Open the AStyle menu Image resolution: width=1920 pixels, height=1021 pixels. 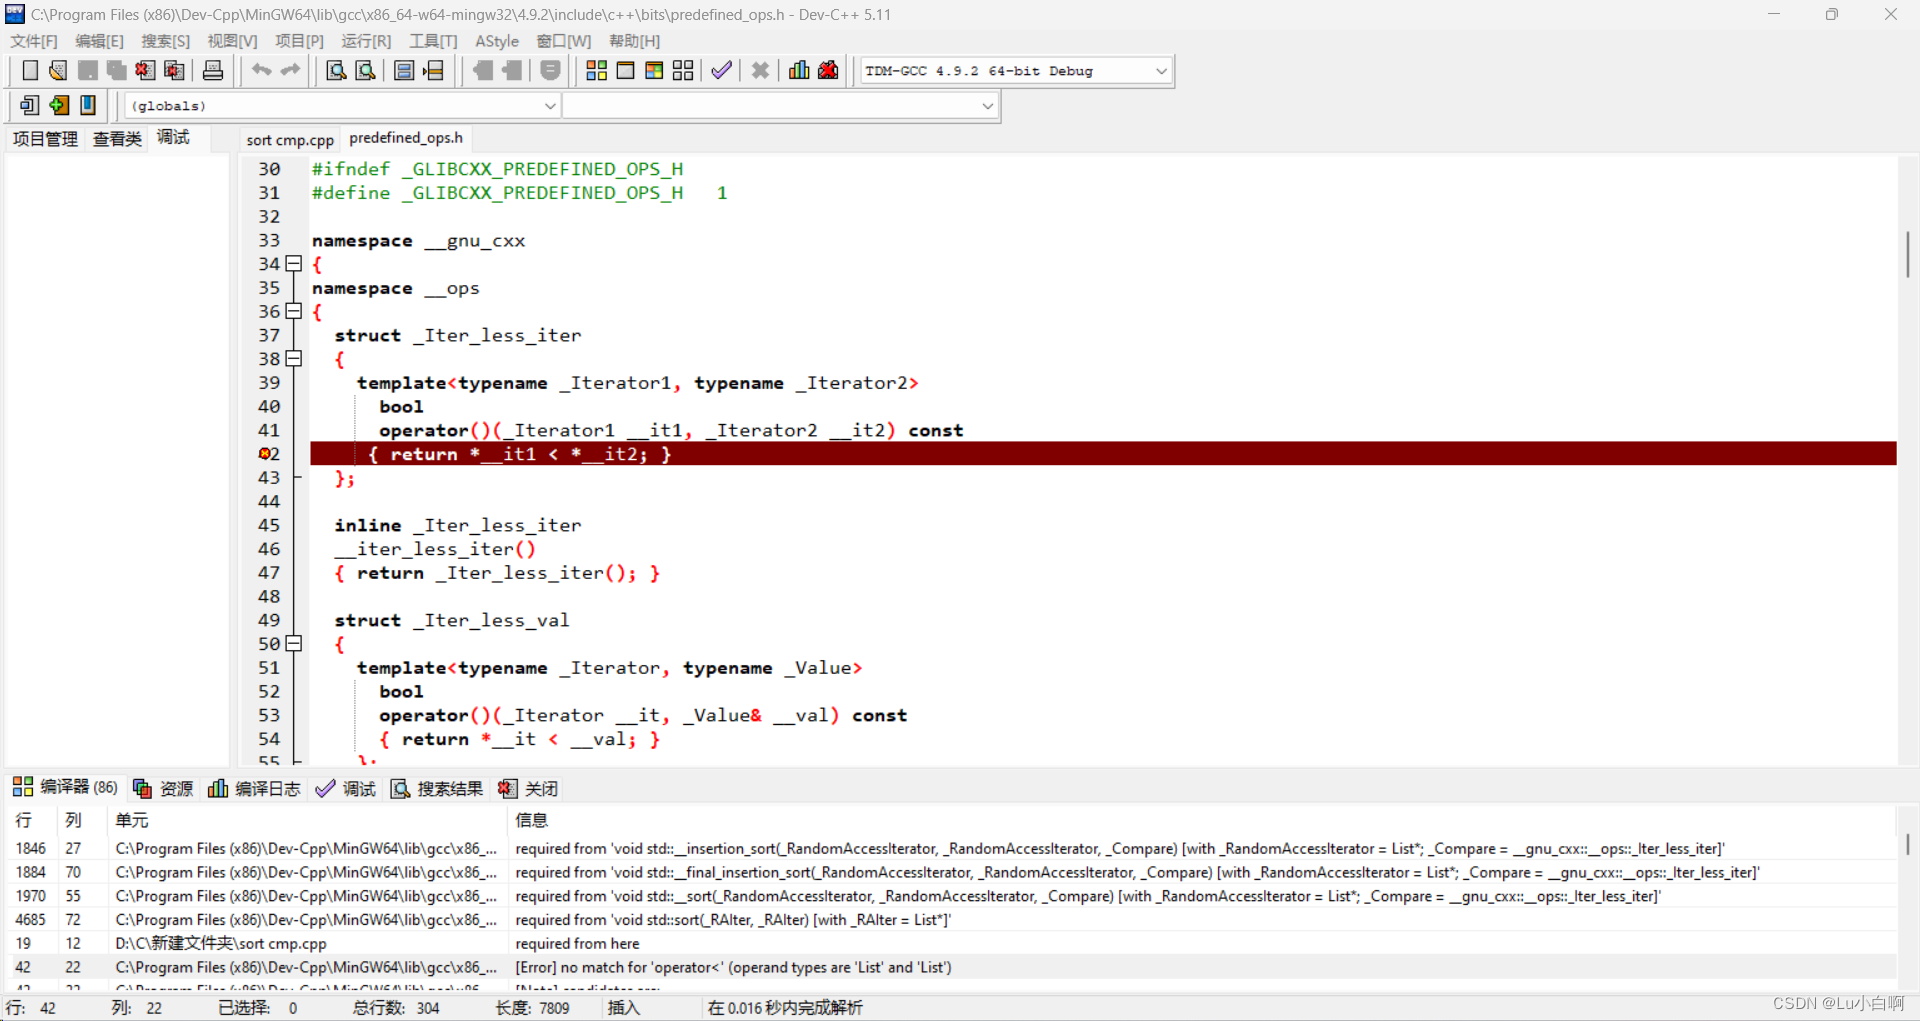coord(497,41)
